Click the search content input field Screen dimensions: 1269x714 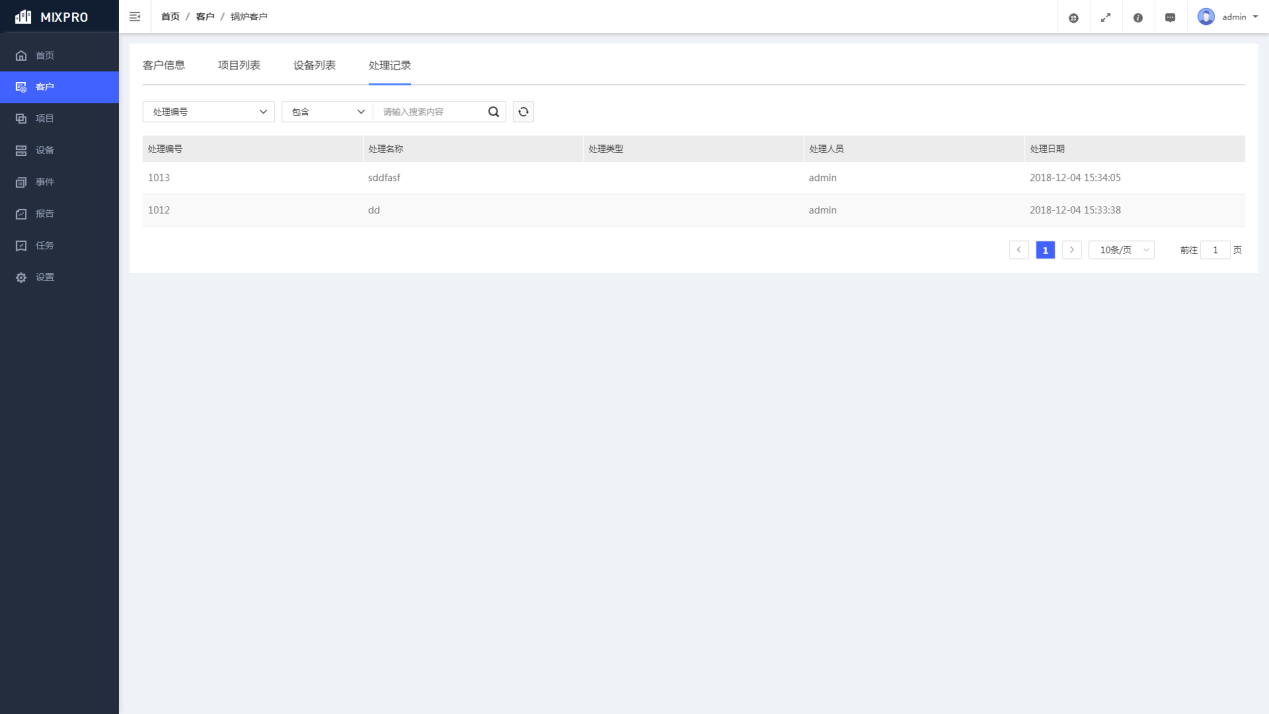430,112
